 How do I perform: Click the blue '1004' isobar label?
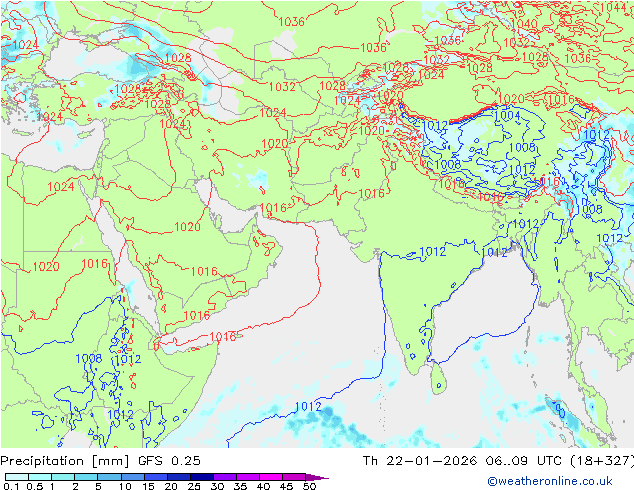point(507,116)
